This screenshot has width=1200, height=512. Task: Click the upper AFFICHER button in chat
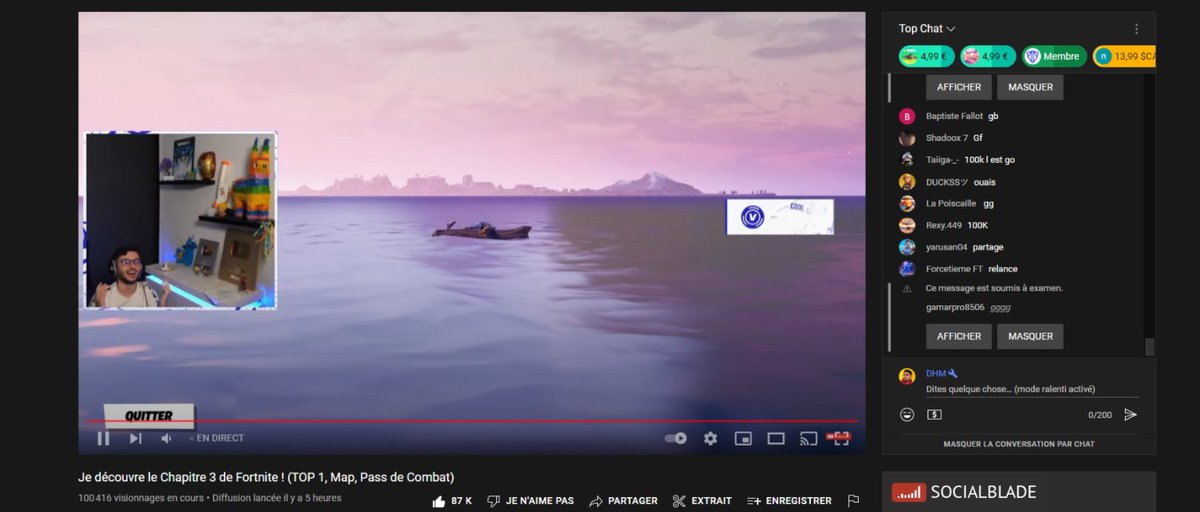(x=958, y=87)
